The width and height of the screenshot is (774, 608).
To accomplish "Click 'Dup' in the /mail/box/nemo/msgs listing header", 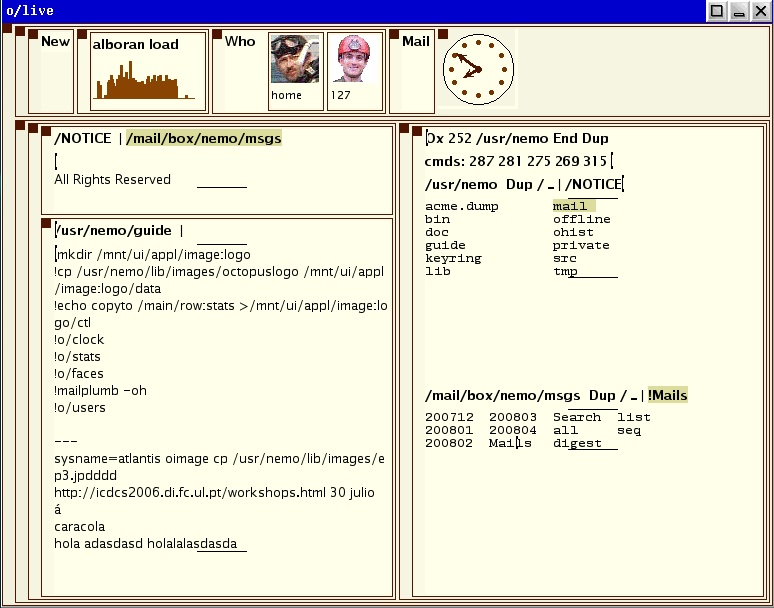I will 602,396.
